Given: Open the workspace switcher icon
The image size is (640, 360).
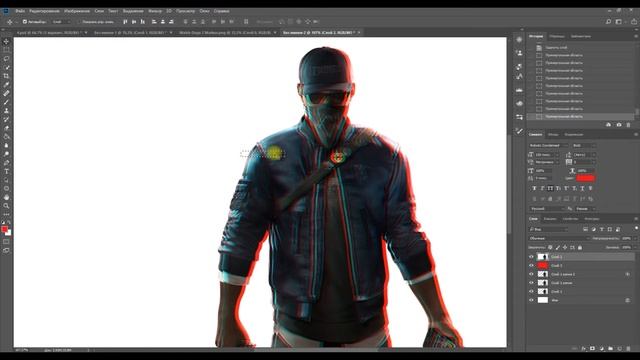Looking at the screenshot, I should tap(619, 22).
